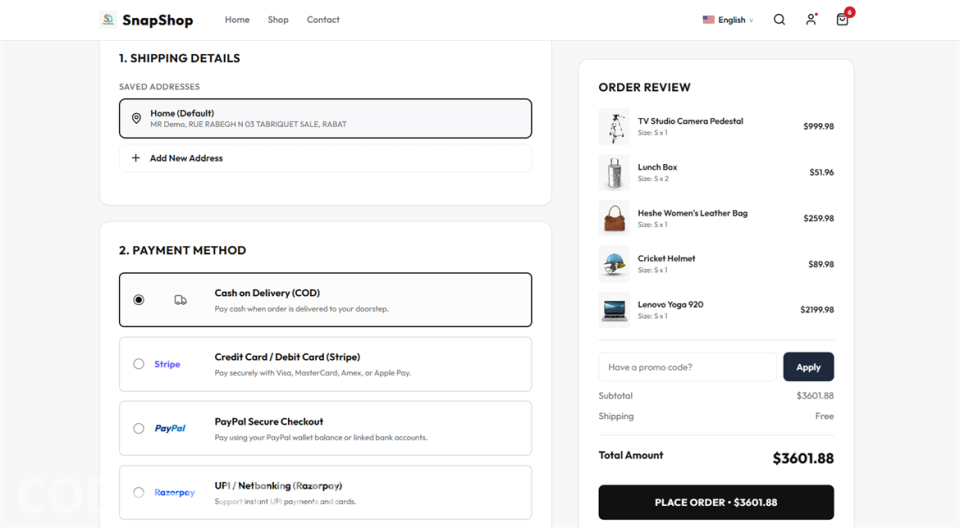Go to the Home nav item
The width and height of the screenshot is (960, 528).
(237, 20)
